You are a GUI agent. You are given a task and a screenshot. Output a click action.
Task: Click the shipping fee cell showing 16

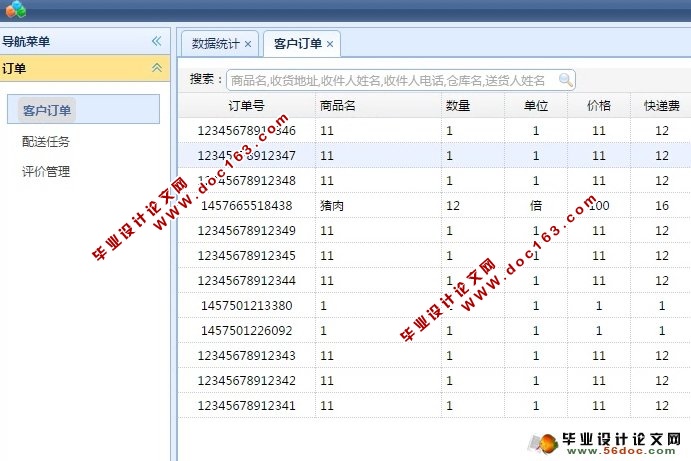(661, 205)
